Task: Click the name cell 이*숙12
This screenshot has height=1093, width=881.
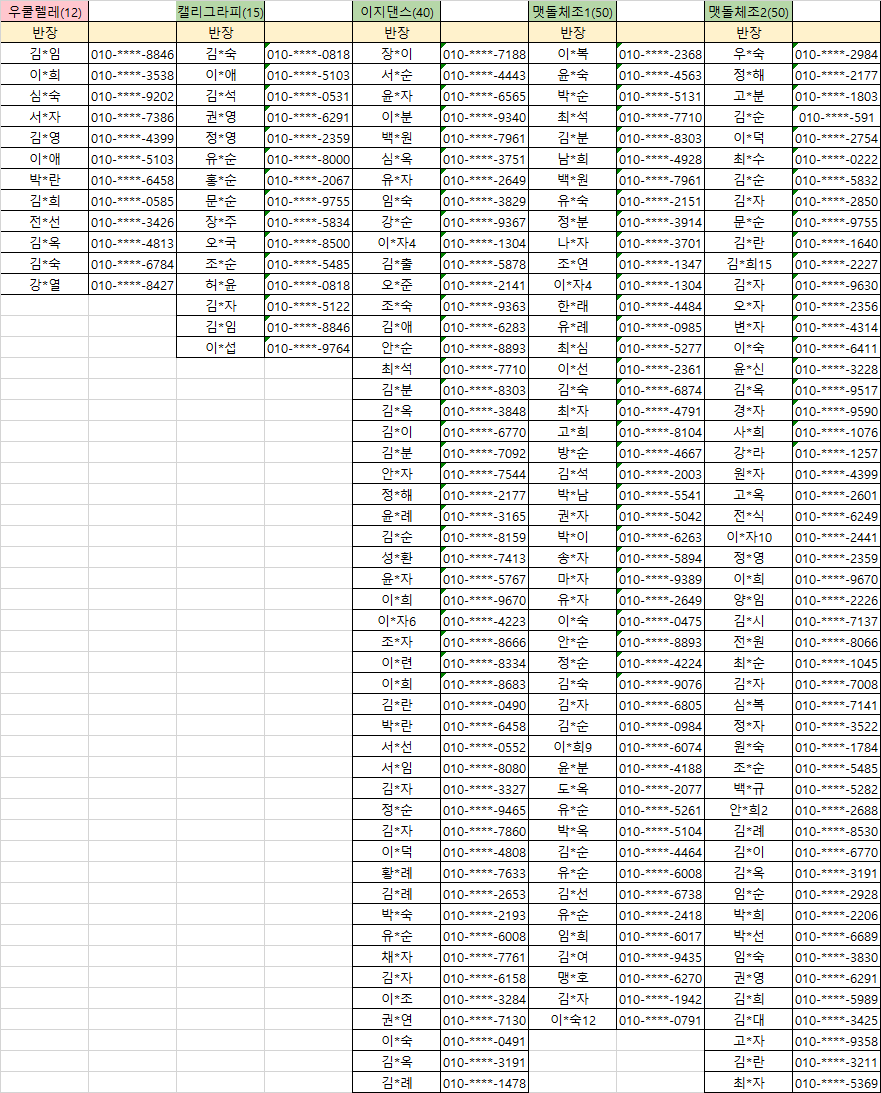Action: pos(572,1020)
